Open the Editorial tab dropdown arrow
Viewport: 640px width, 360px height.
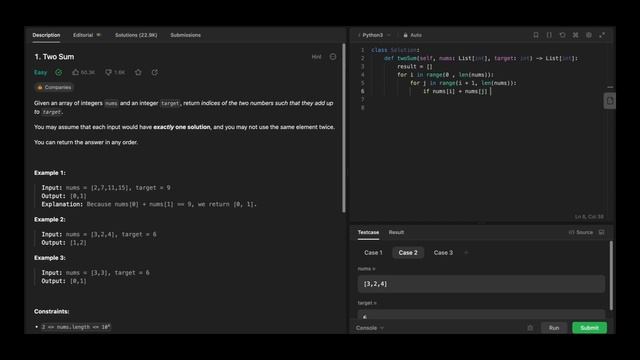[x=98, y=35]
